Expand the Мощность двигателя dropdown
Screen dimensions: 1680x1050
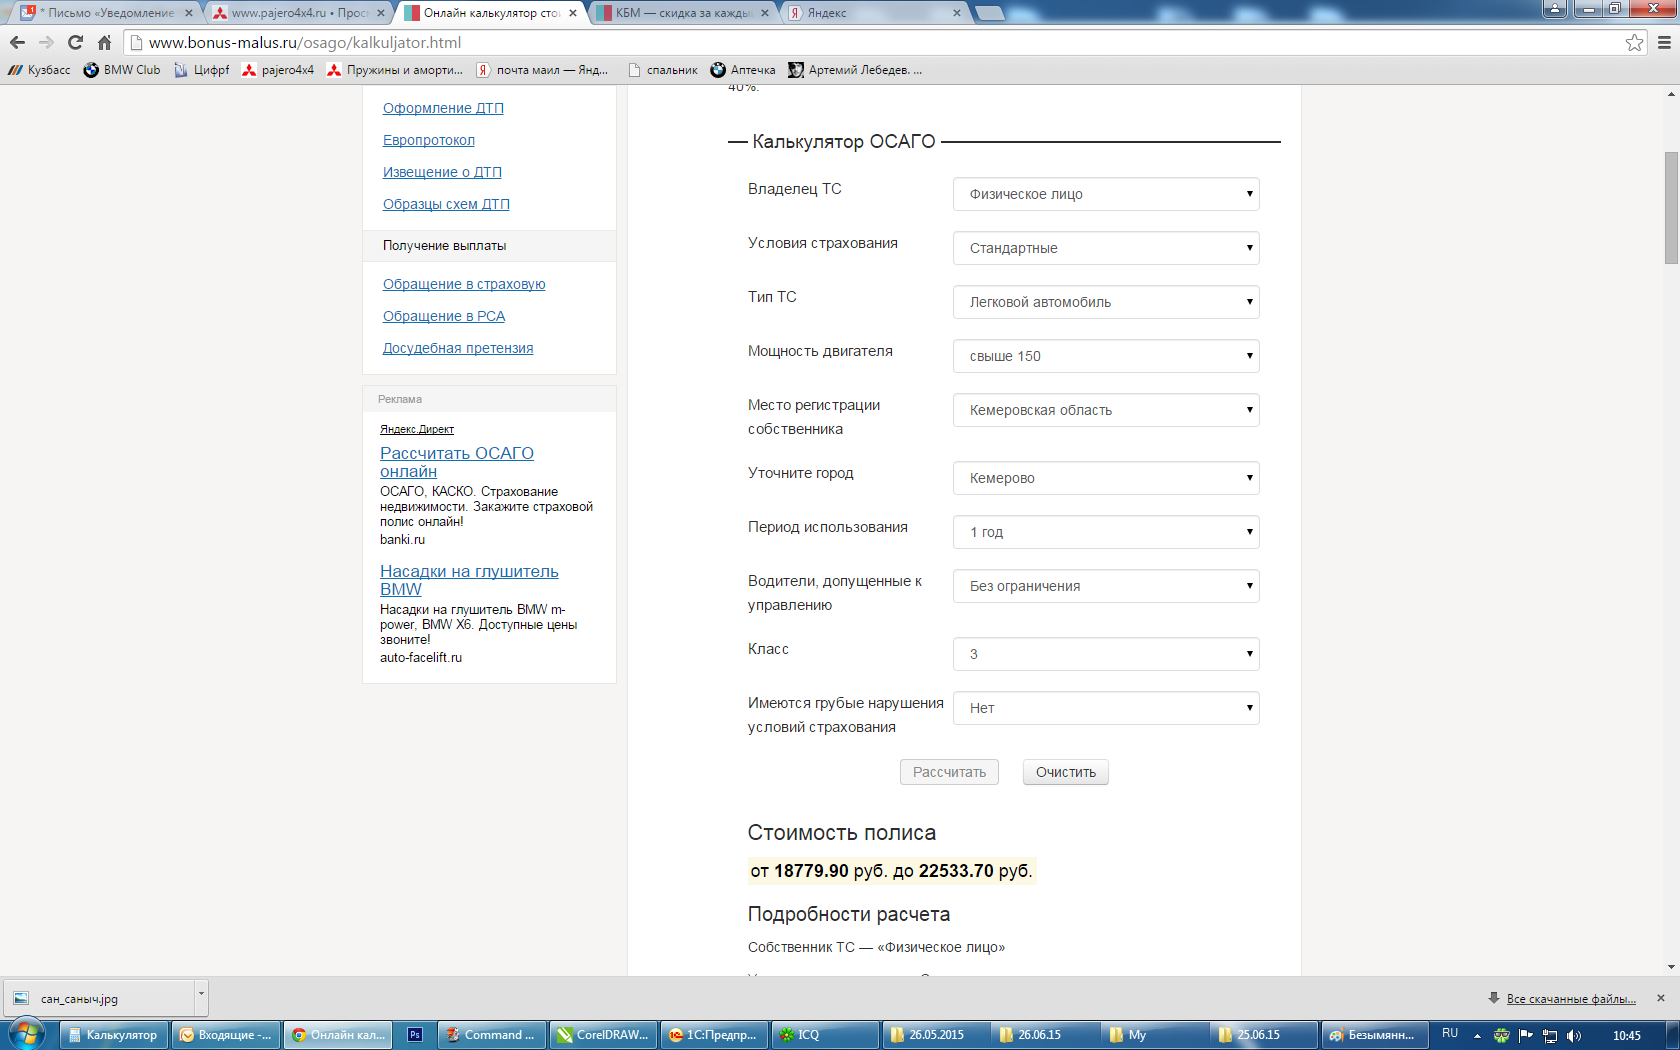pyautogui.click(x=1105, y=356)
